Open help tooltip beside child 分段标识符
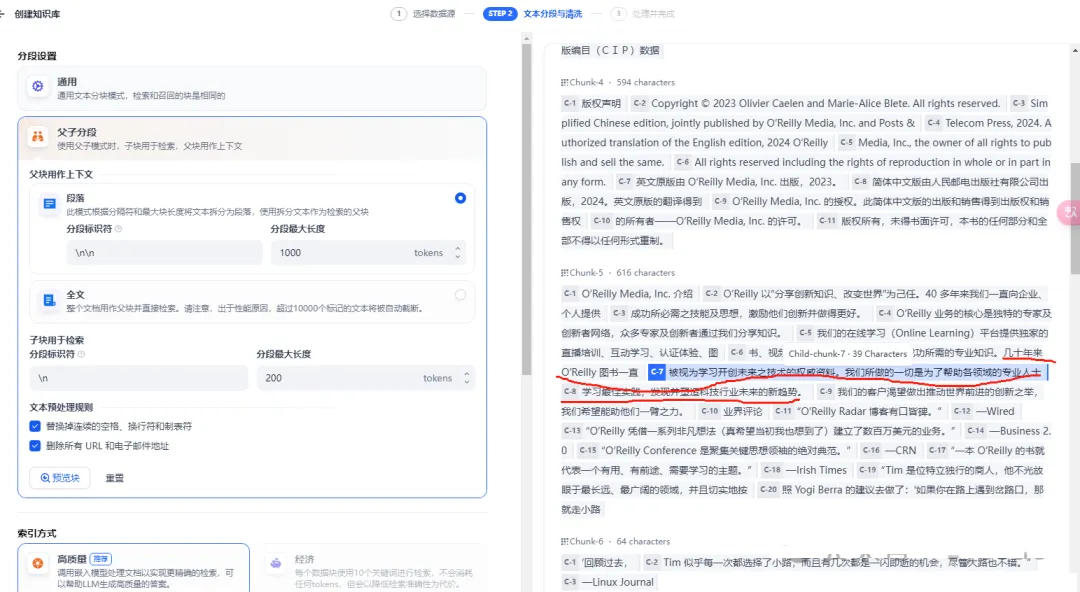The height and width of the screenshot is (592, 1080). pyautogui.click(x=81, y=354)
